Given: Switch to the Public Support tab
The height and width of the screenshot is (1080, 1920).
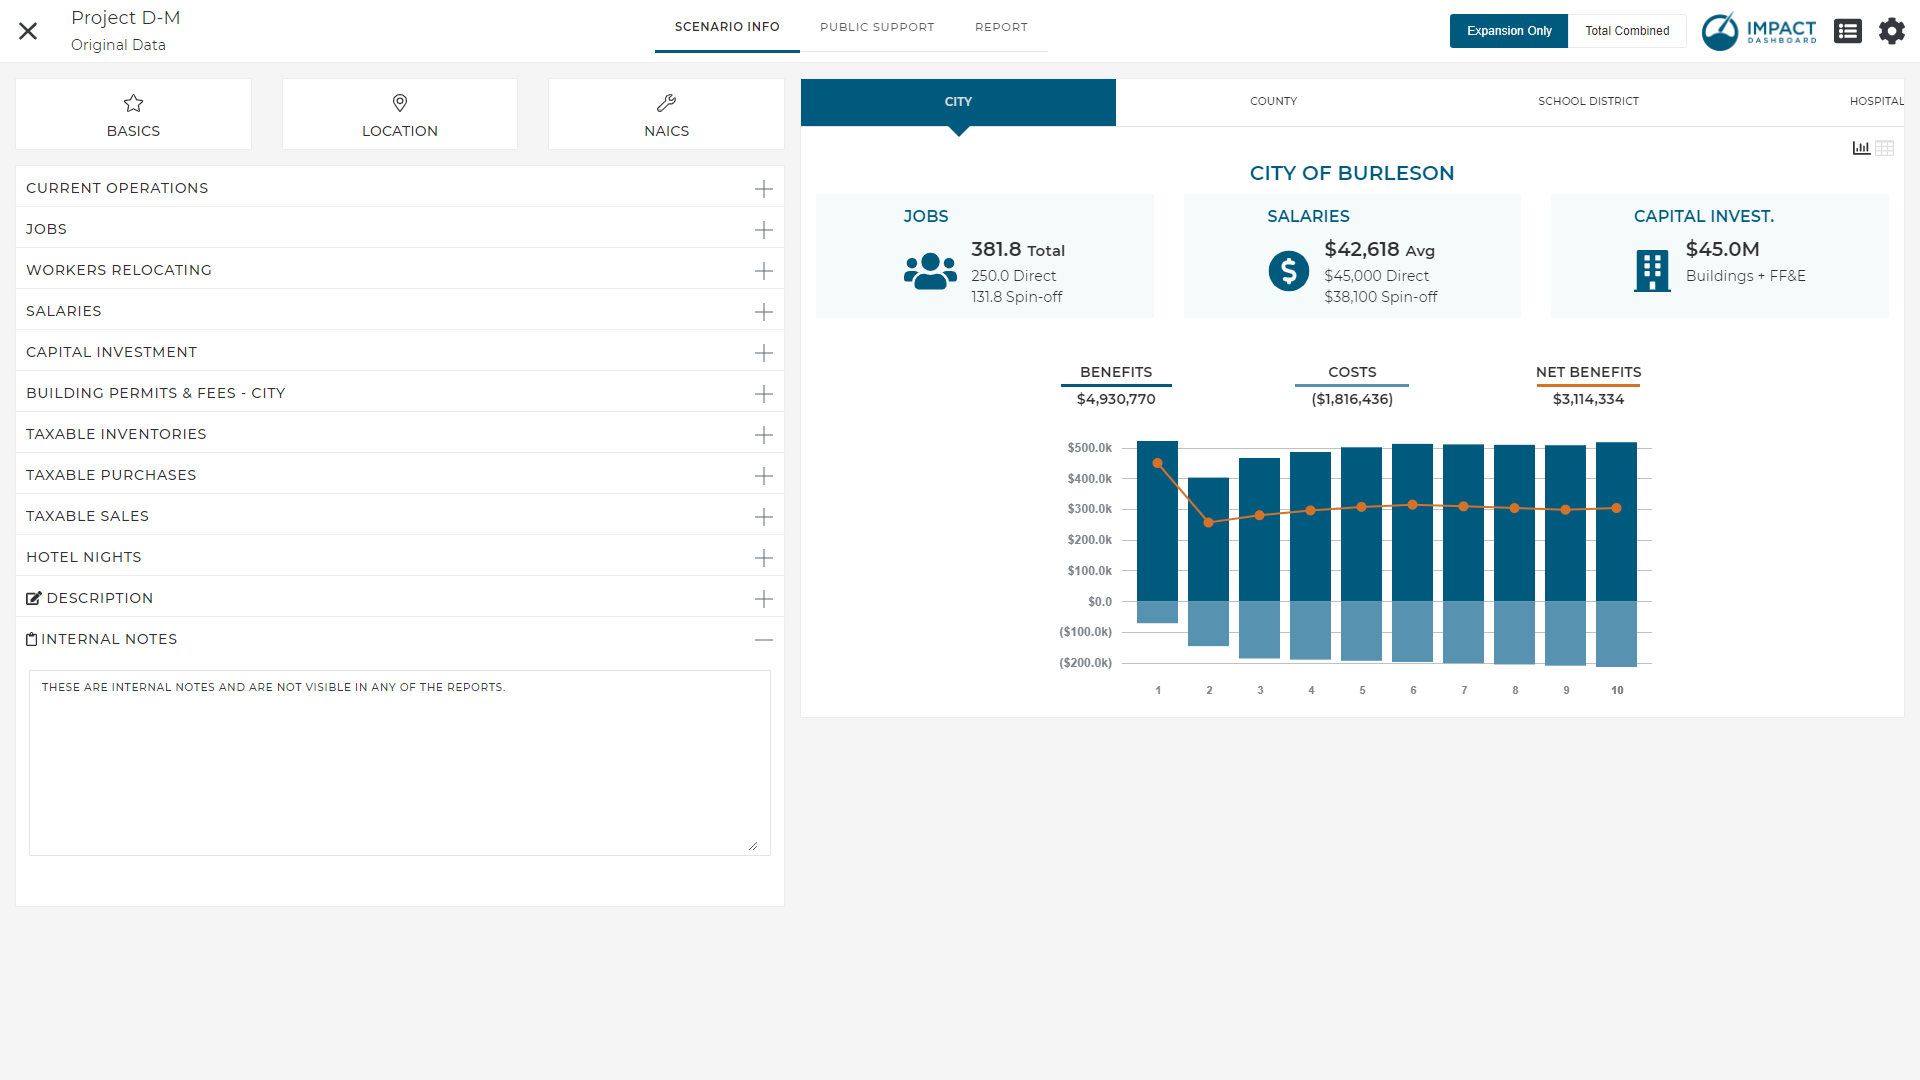Looking at the screenshot, I should [877, 27].
